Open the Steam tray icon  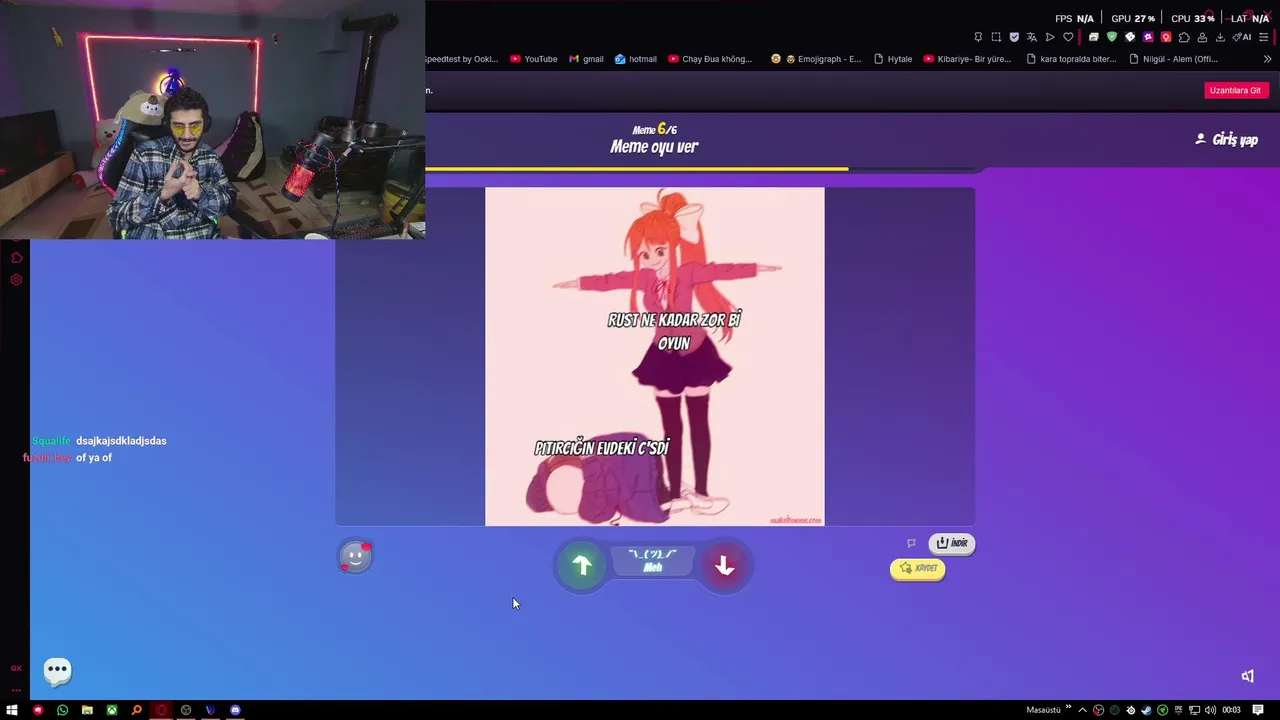coord(1146,710)
